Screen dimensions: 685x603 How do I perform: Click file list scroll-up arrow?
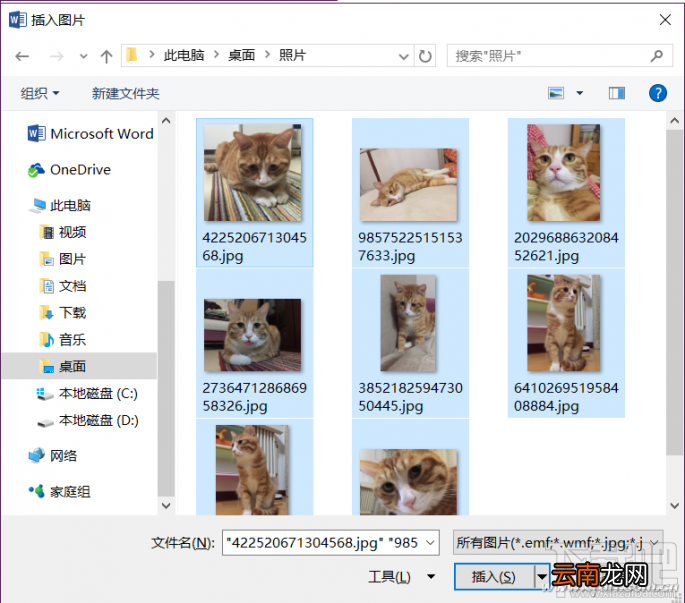click(x=674, y=121)
